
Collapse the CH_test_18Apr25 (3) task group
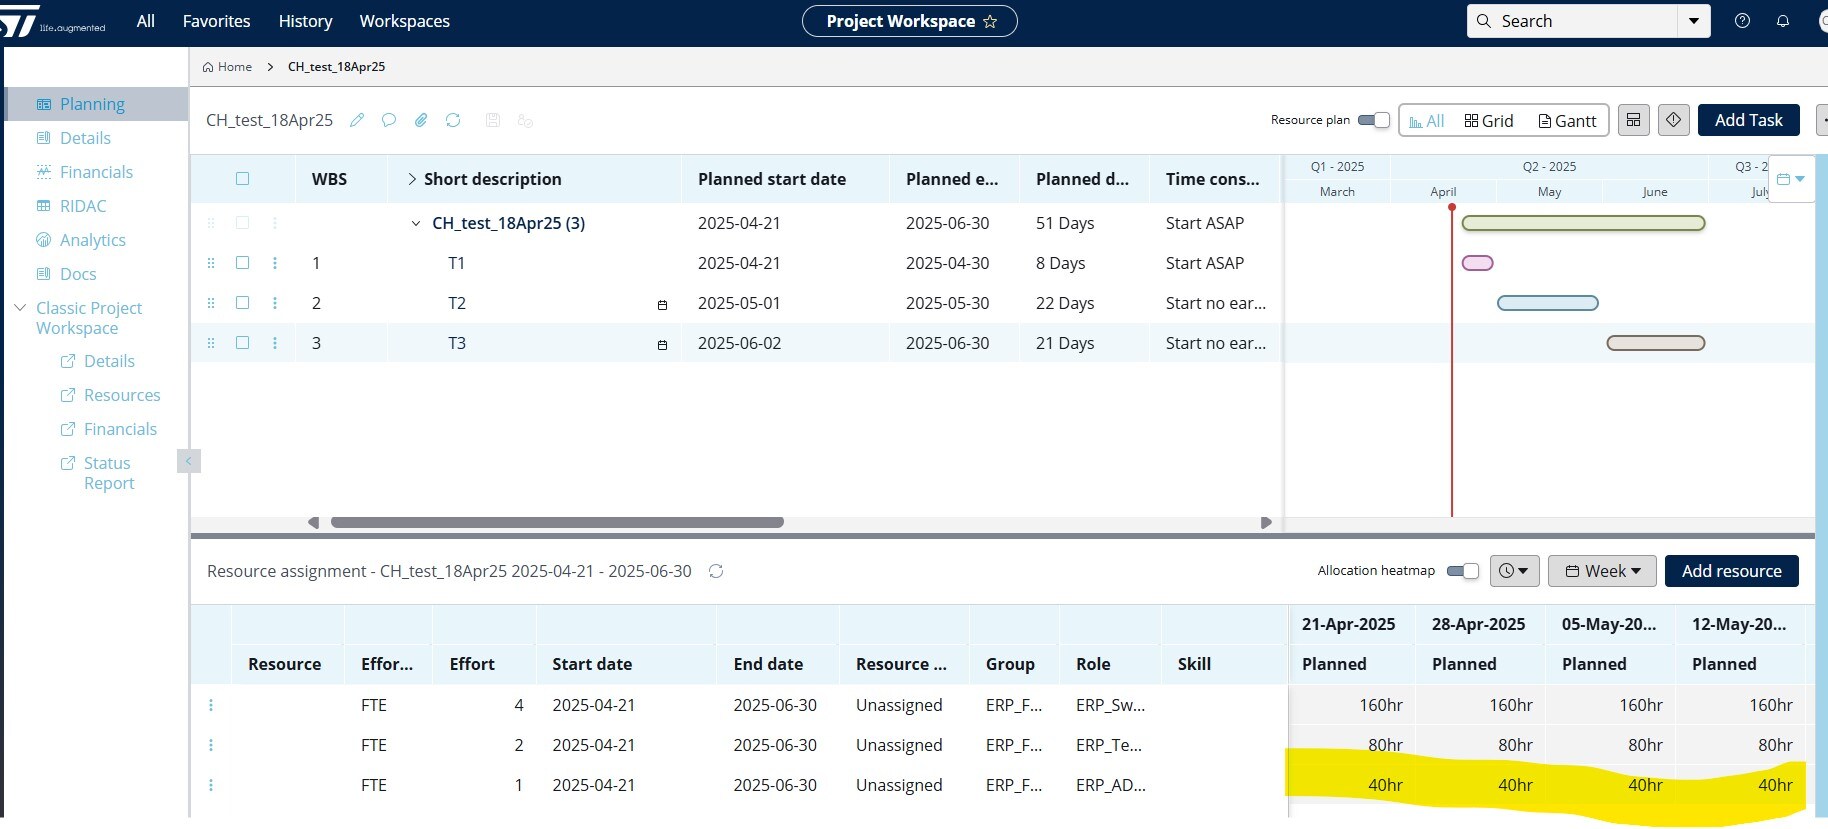(x=416, y=223)
